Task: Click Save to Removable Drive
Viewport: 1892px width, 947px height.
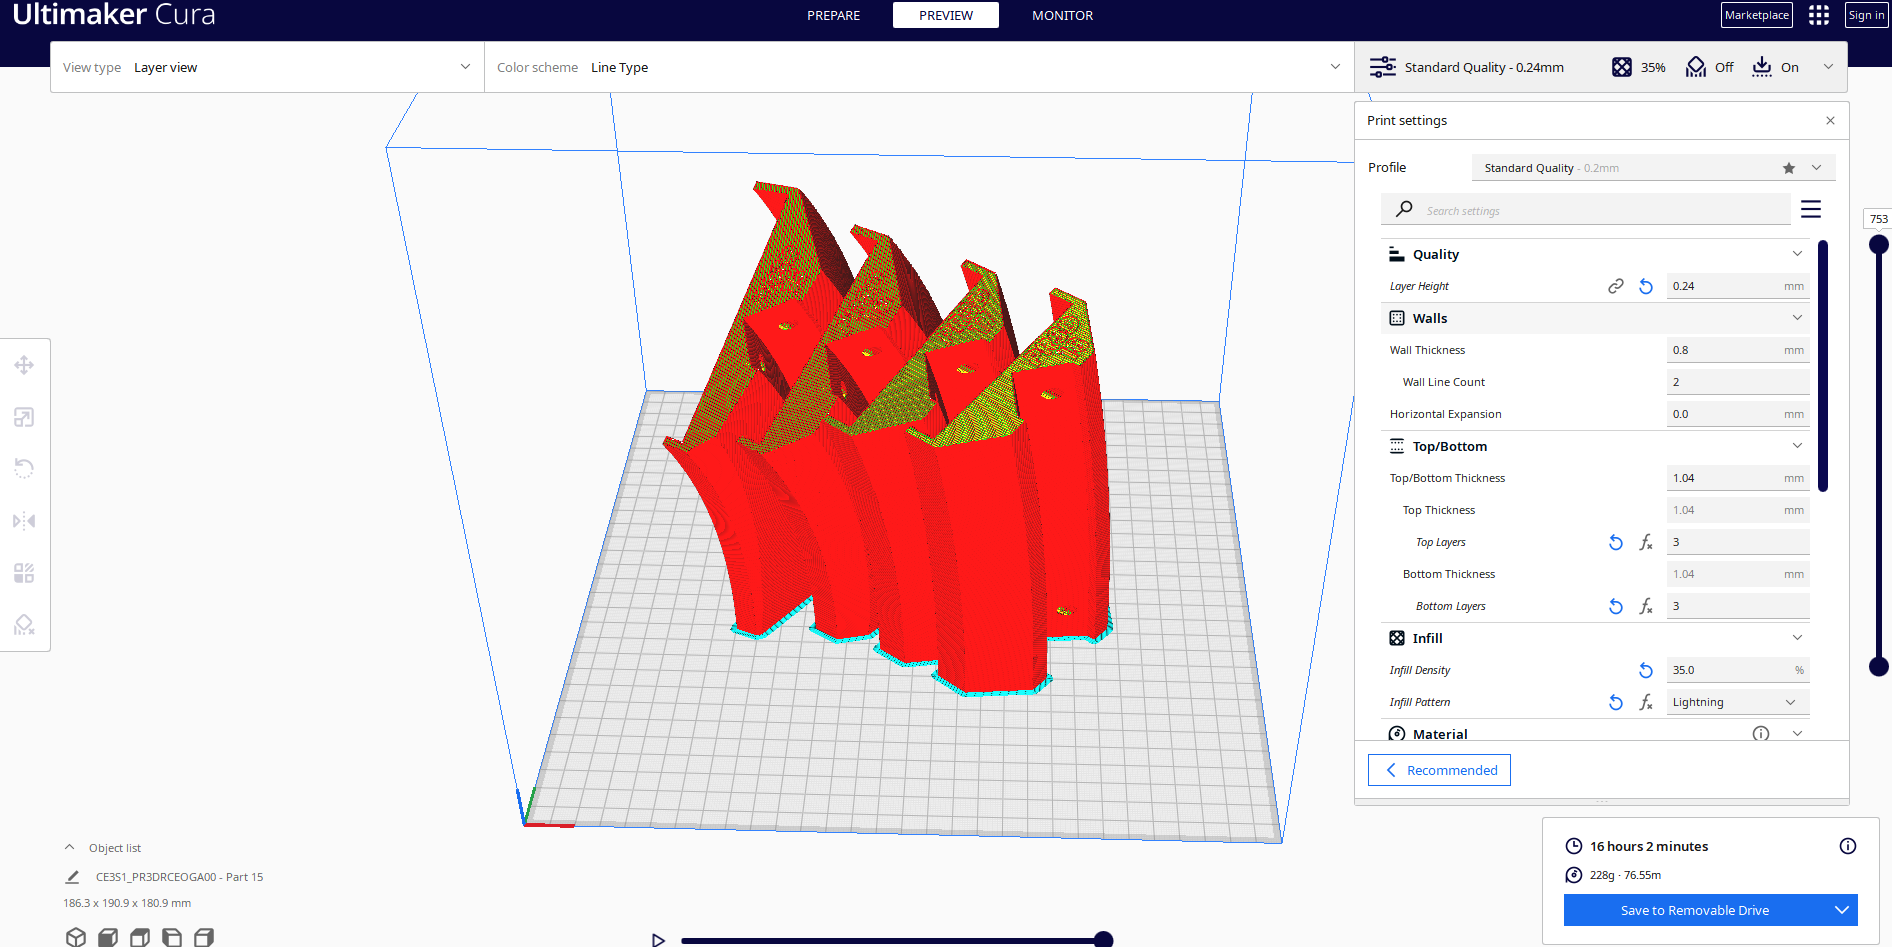Action: click(1695, 910)
